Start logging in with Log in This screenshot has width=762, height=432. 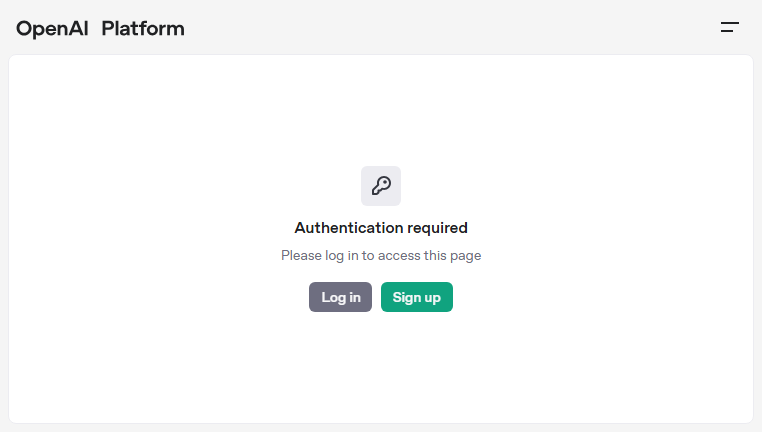pyautogui.click(x=340, y=297)
